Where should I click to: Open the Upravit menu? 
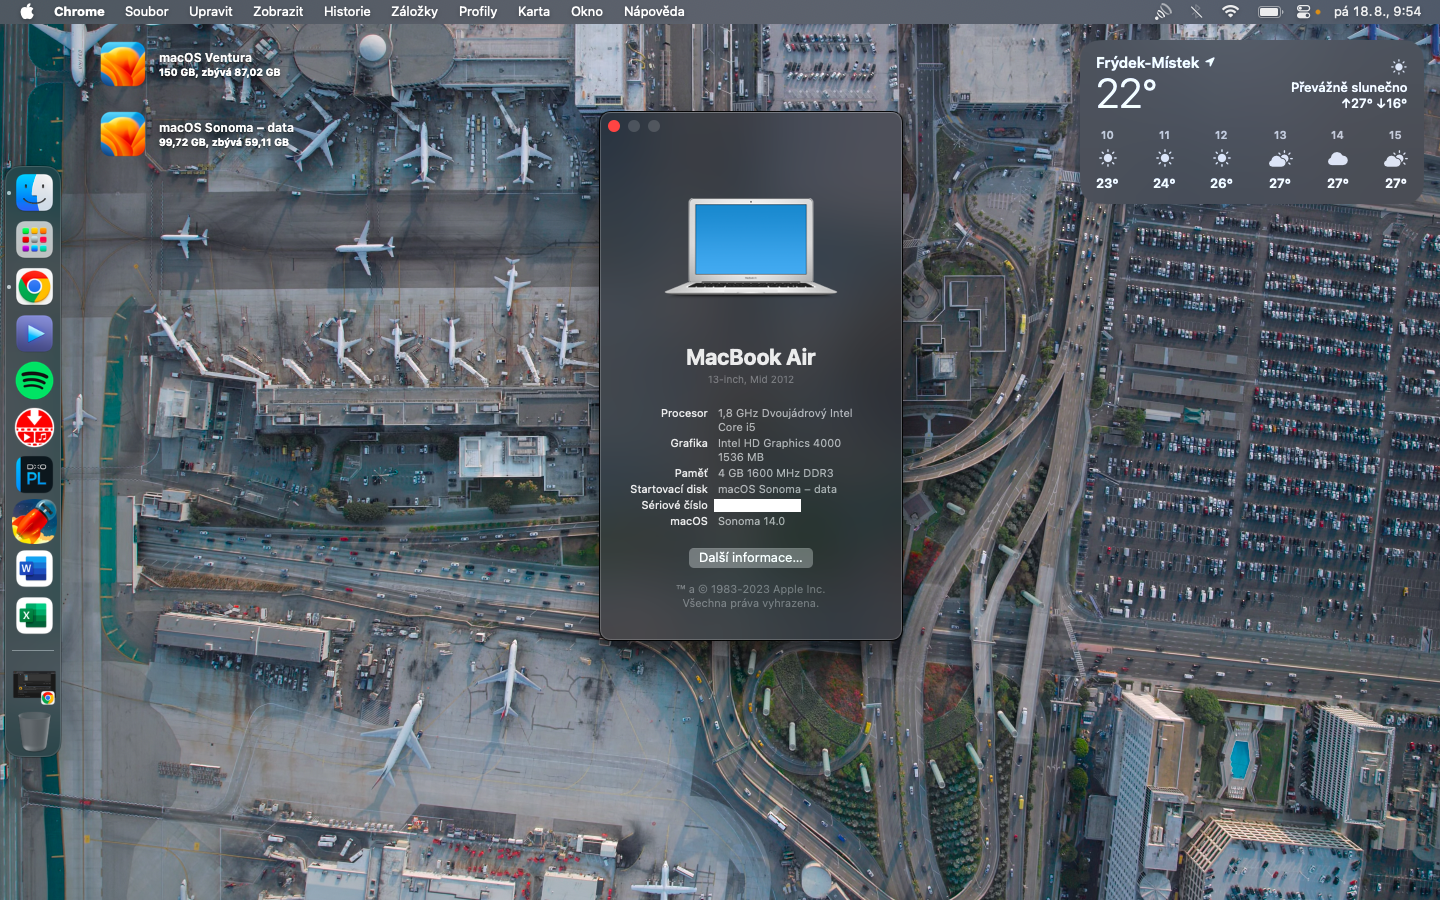pos(210,12)
